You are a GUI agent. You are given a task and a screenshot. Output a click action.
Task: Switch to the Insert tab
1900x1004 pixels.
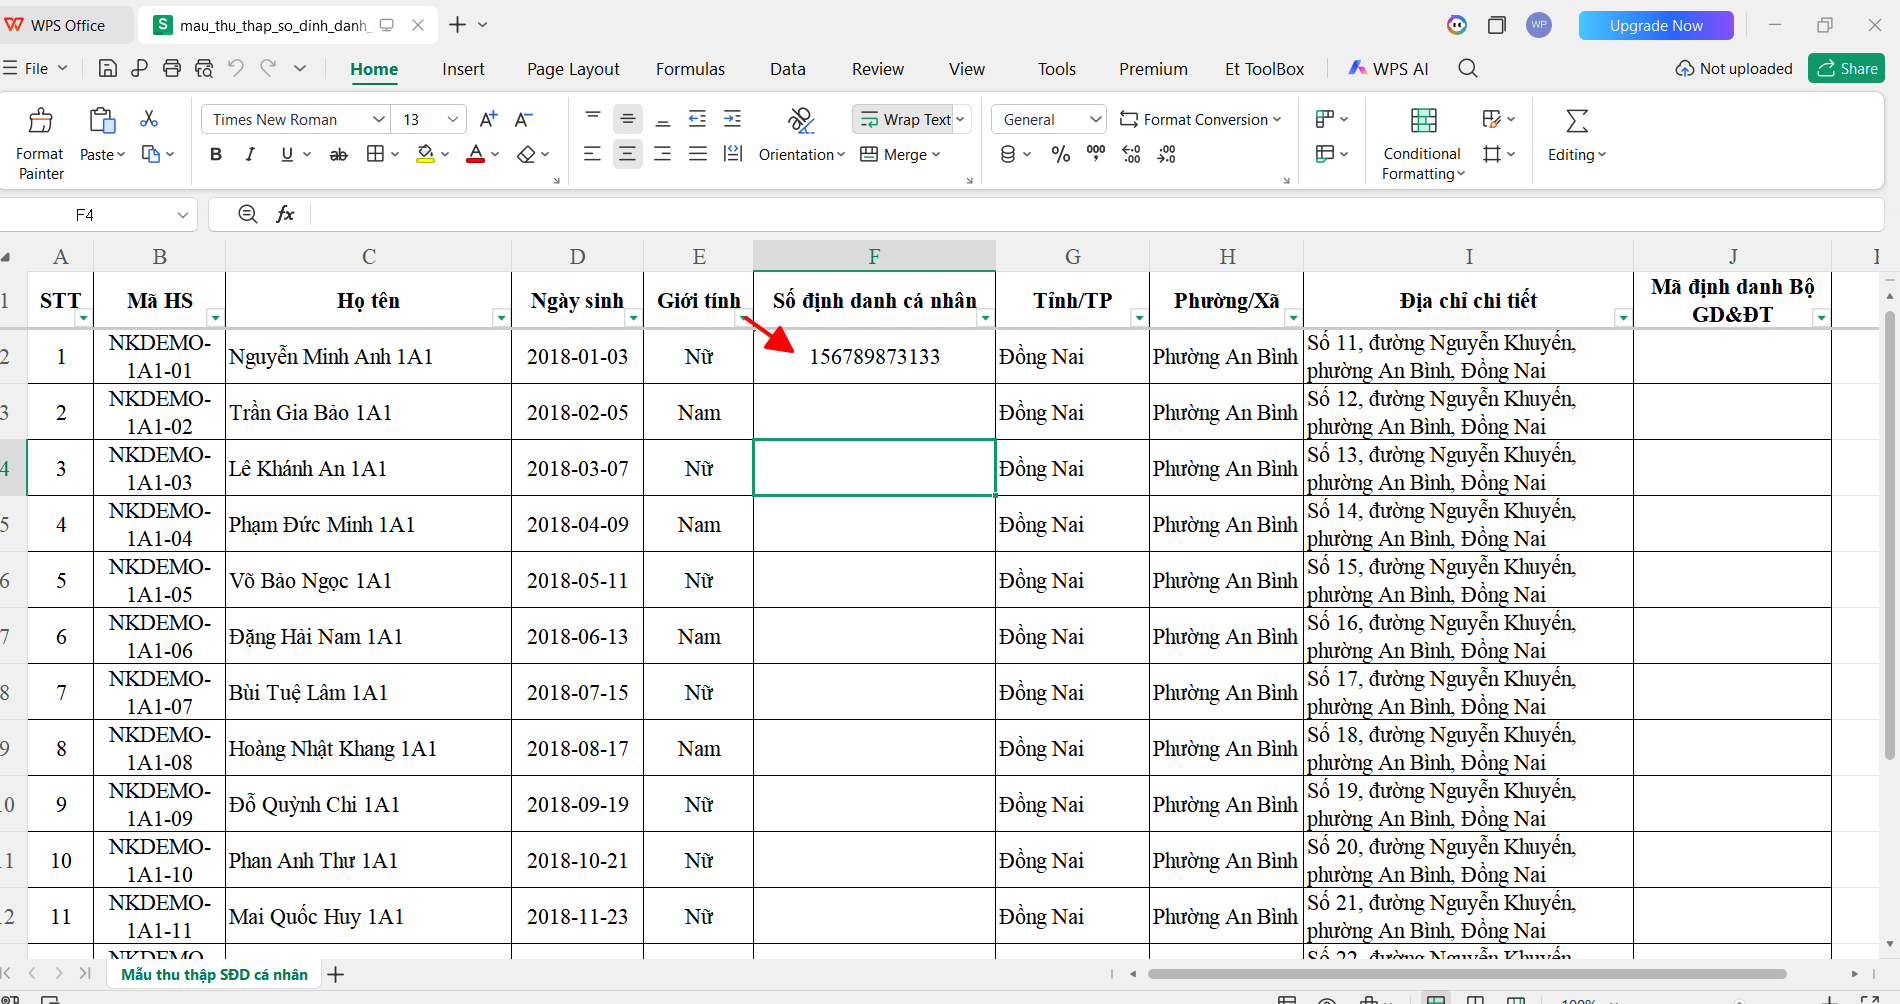coord(463,69)
